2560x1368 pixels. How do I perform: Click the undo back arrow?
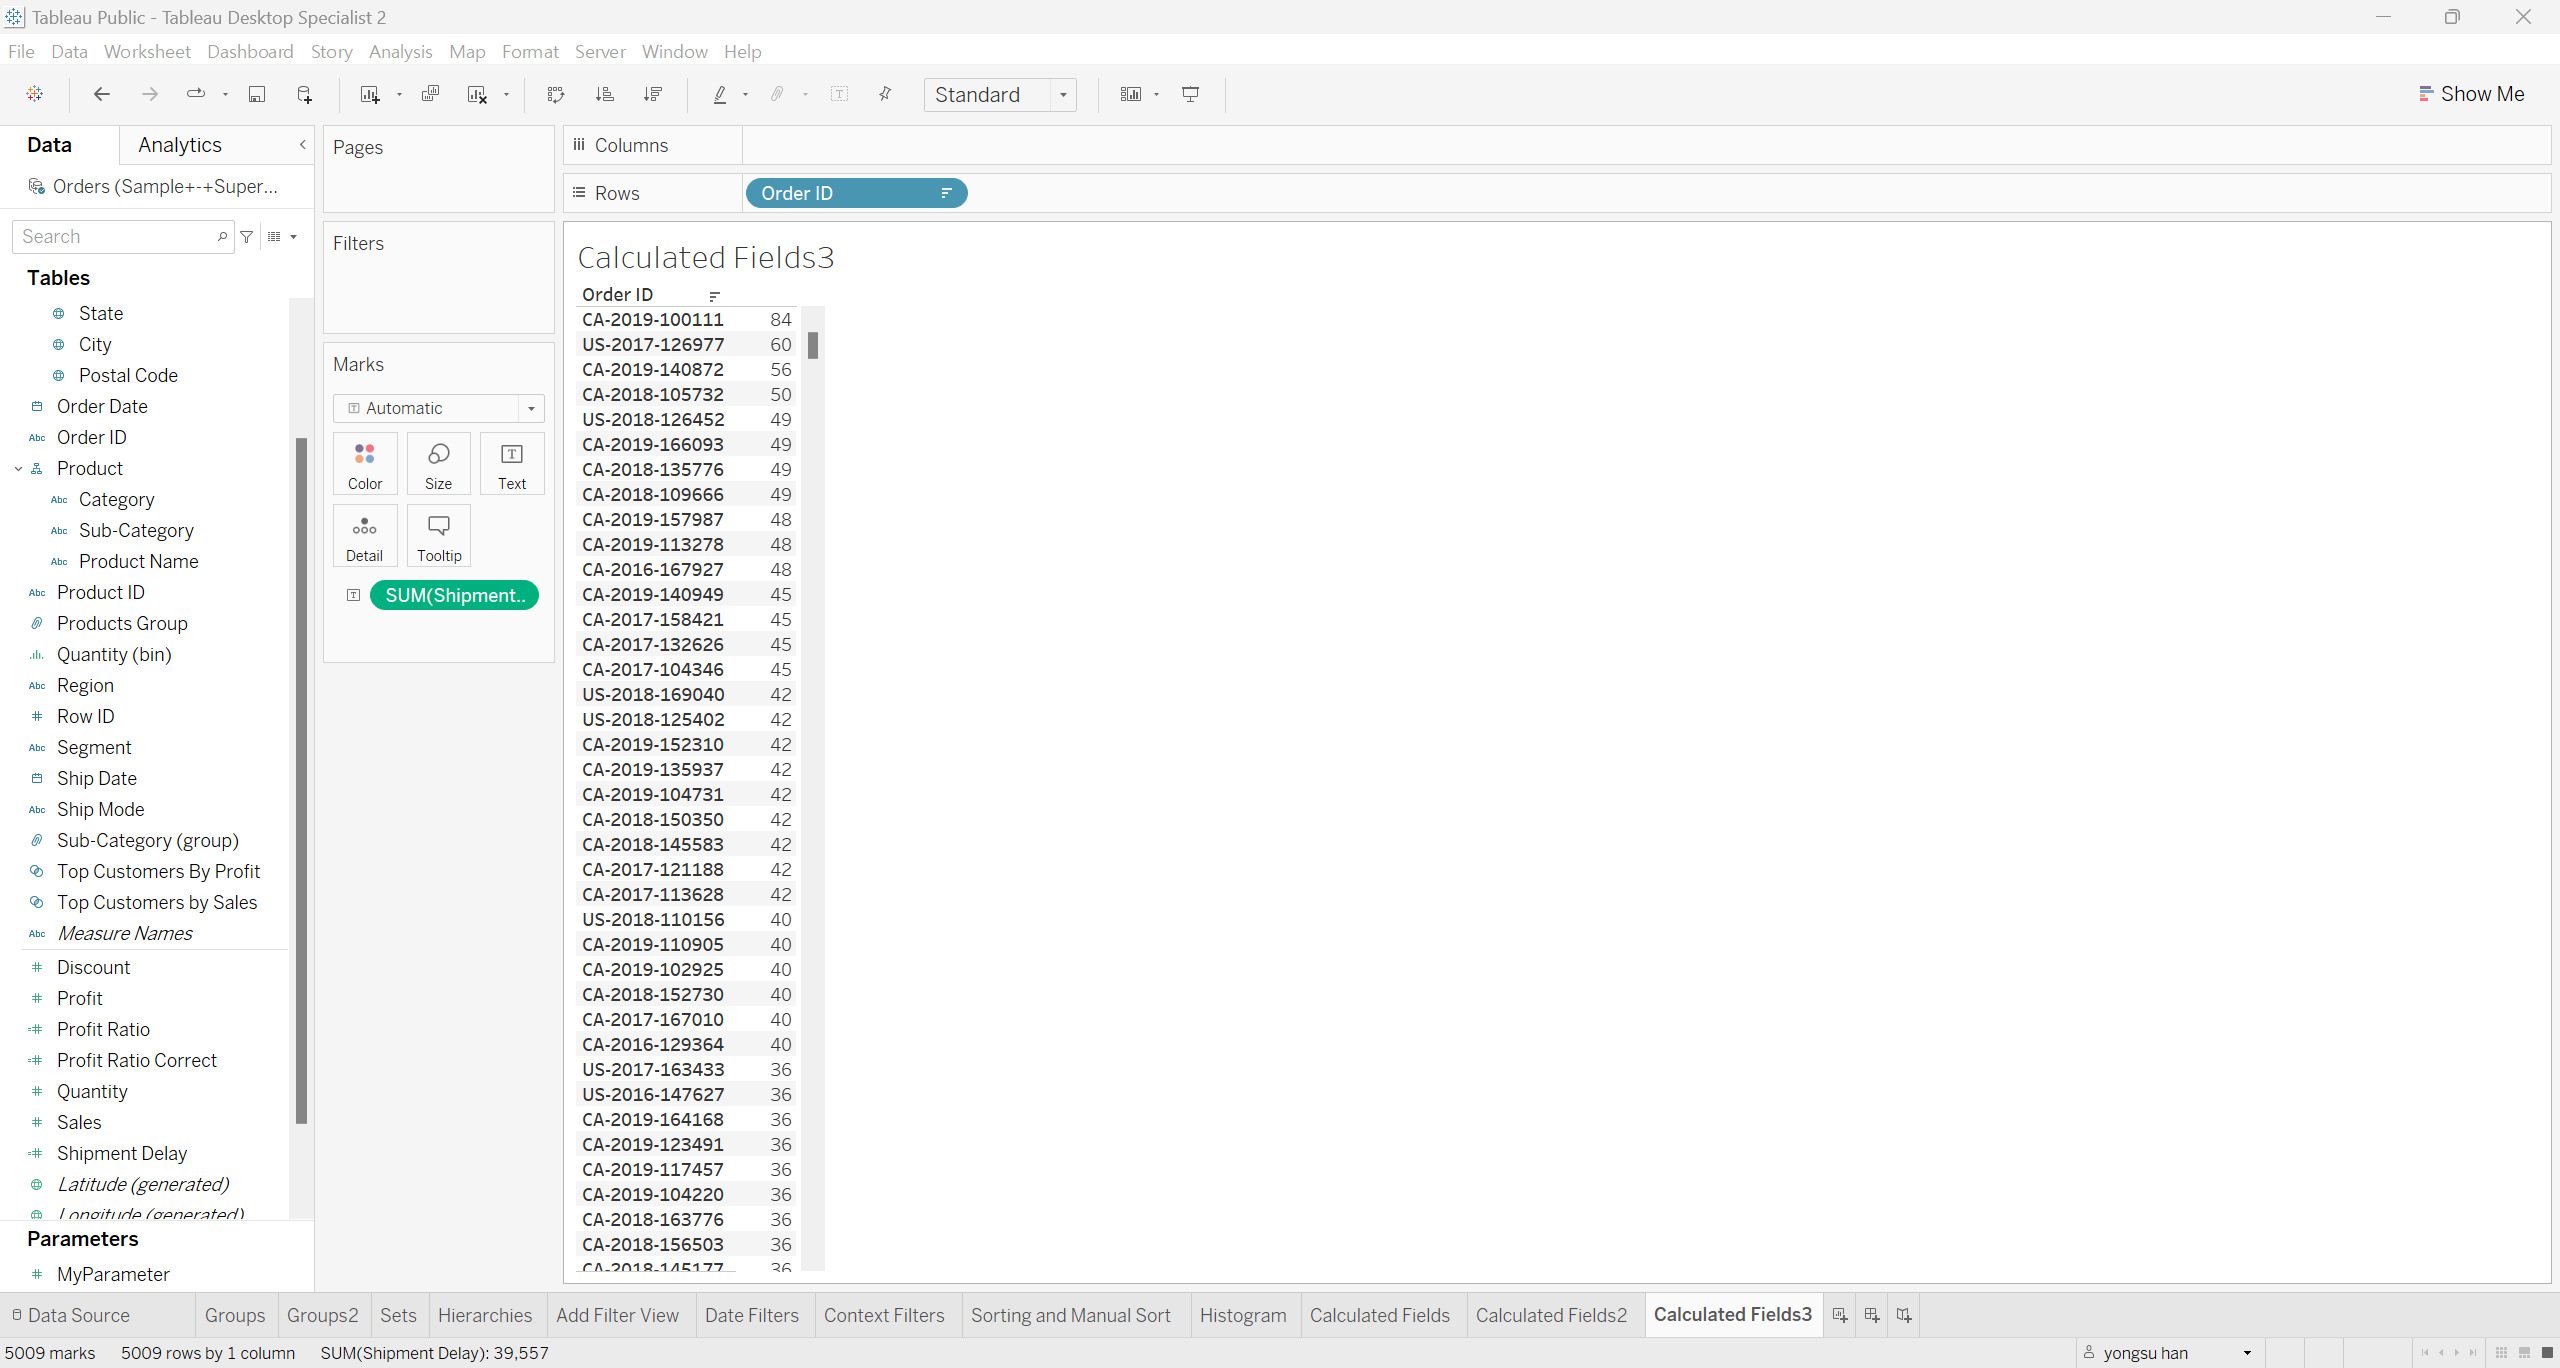101,94
